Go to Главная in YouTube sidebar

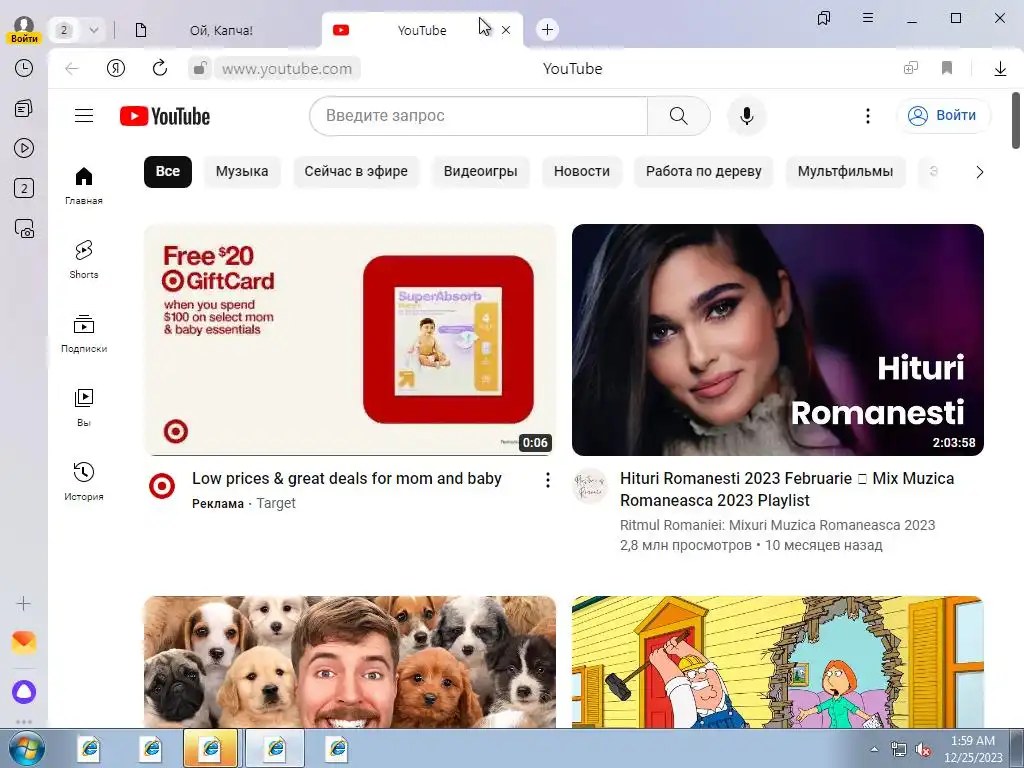point(84,185)
